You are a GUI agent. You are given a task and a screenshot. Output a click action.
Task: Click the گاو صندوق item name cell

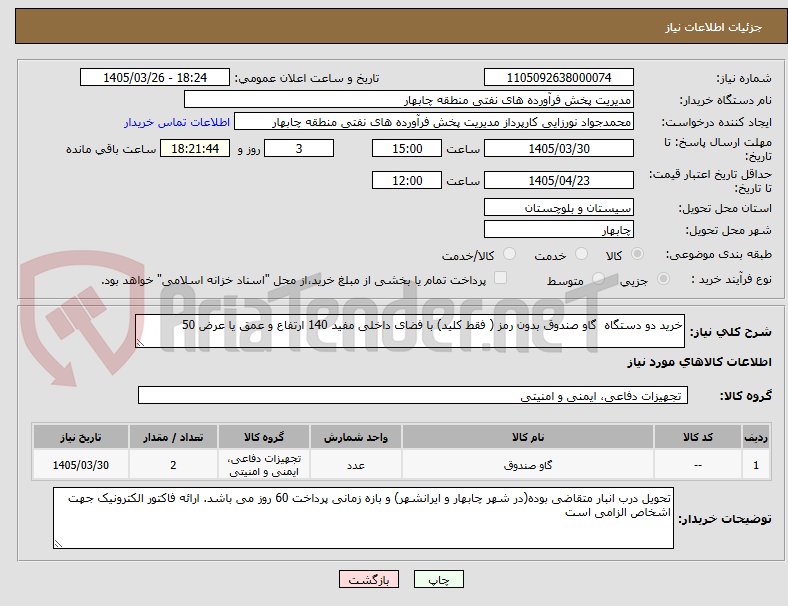[x=528, y=465]
